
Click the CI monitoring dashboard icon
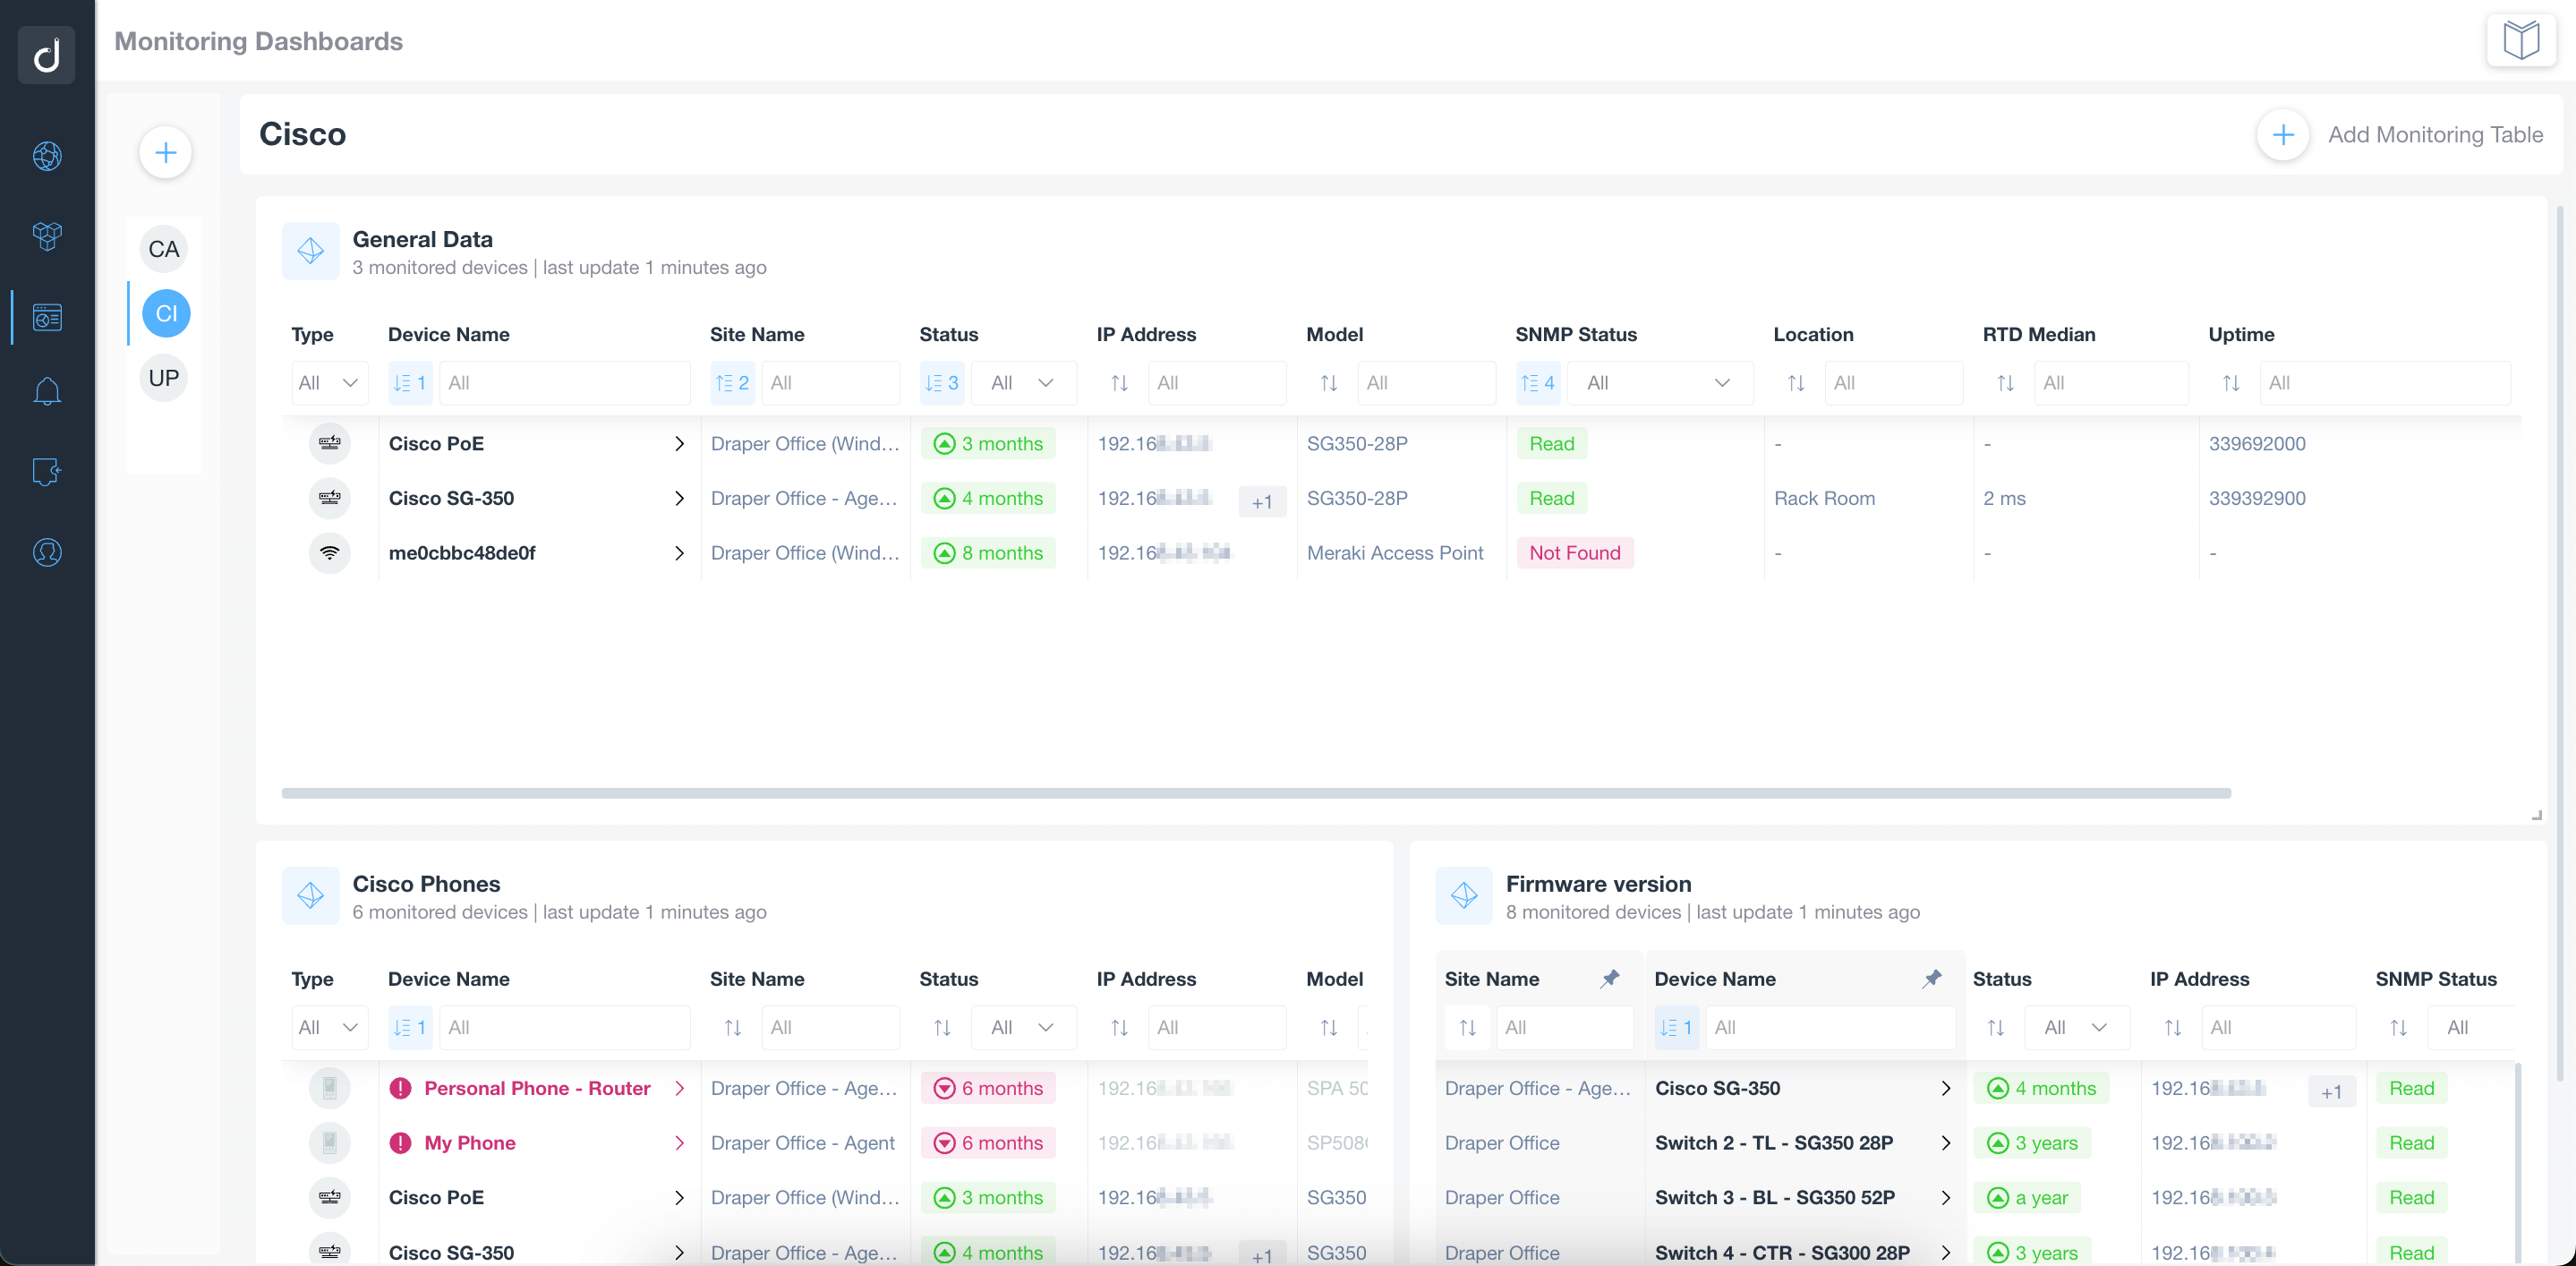tap(163, 312)
